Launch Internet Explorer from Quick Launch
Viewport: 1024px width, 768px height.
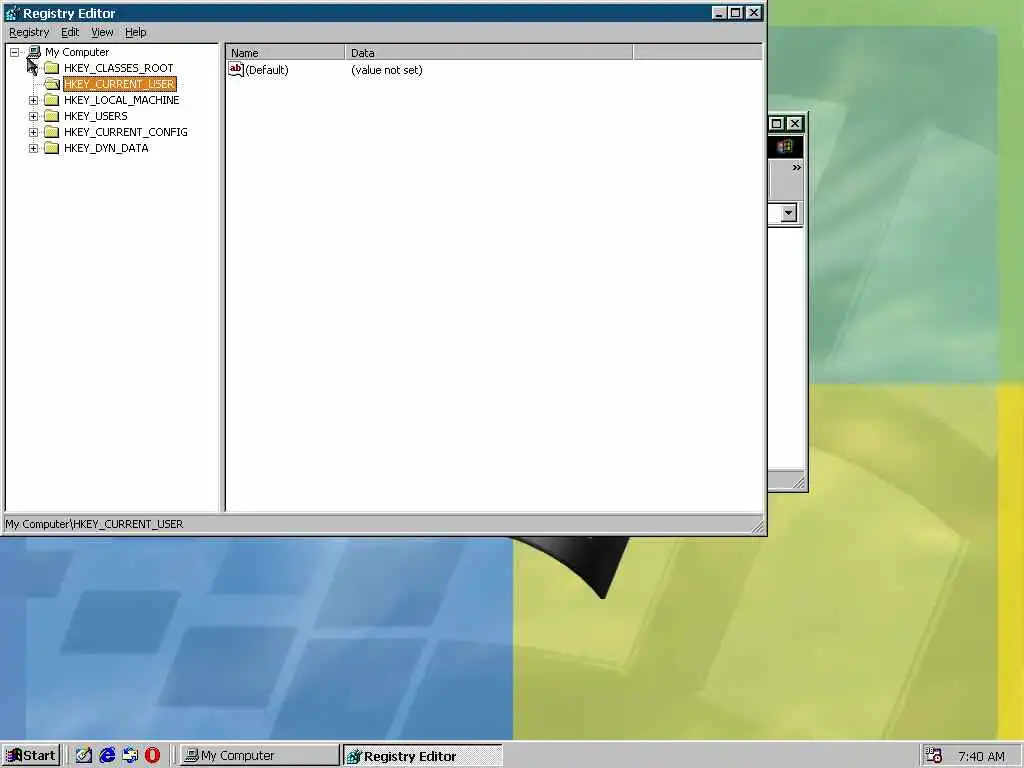click(107, 756)
